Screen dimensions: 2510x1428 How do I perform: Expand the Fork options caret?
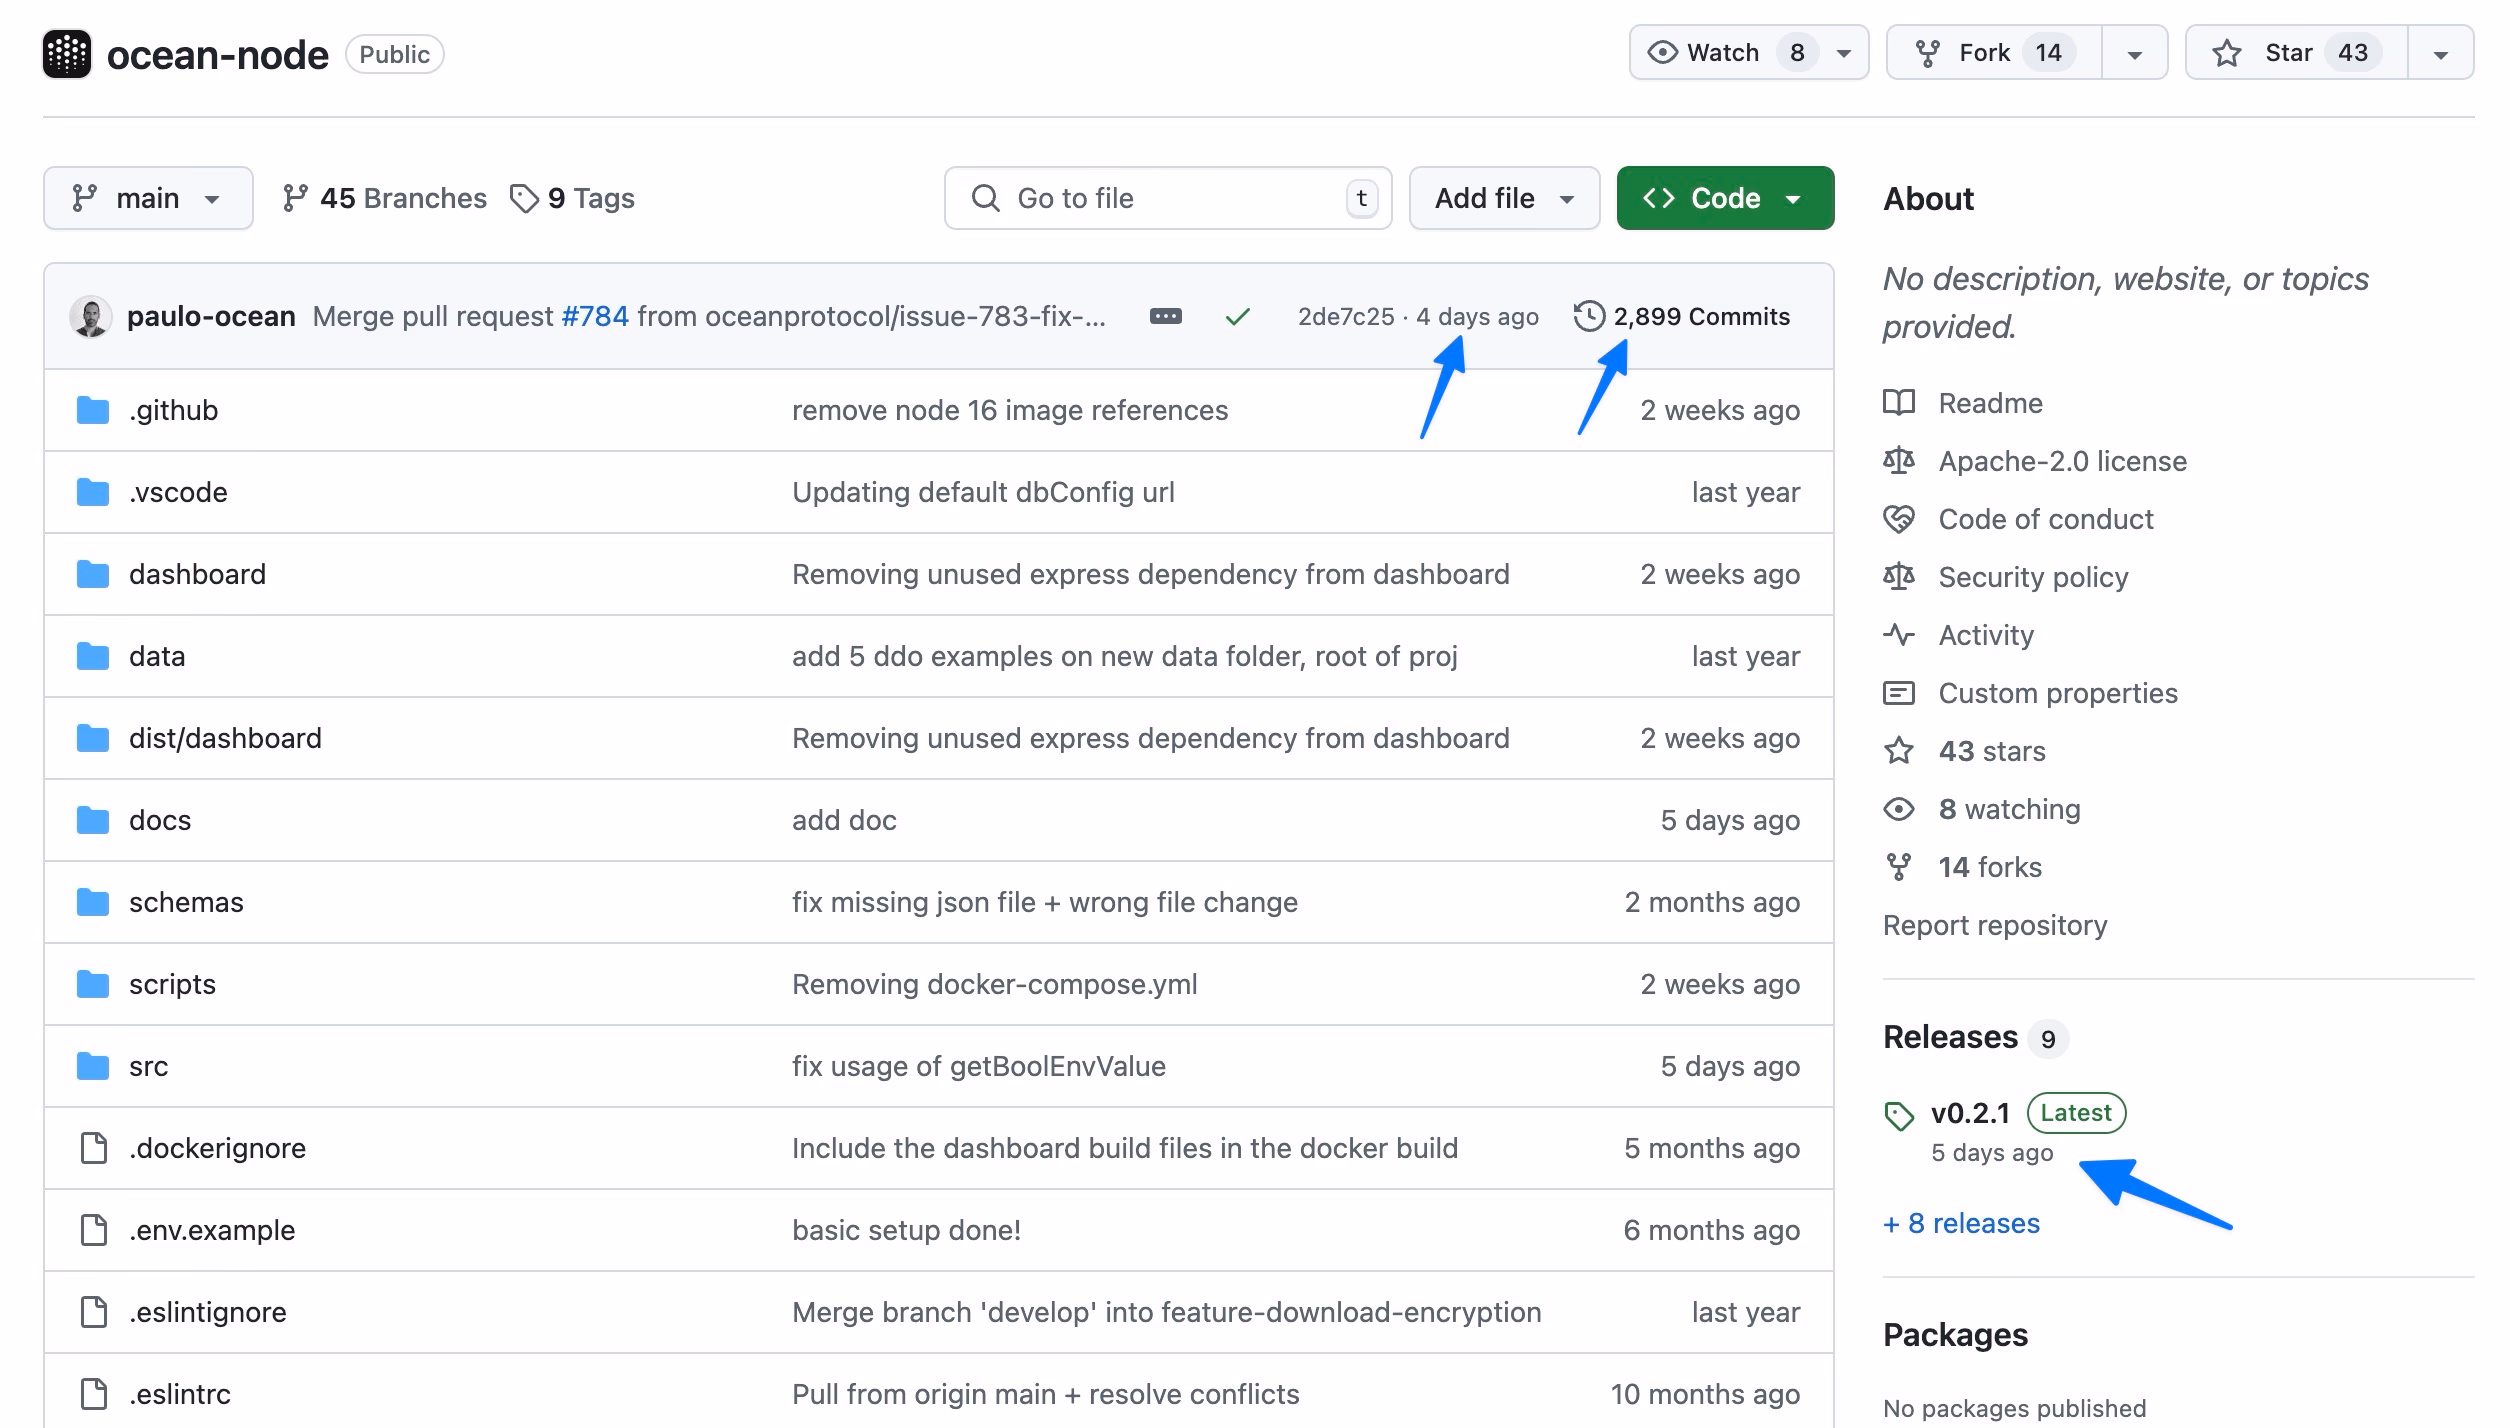(2133, 52)
